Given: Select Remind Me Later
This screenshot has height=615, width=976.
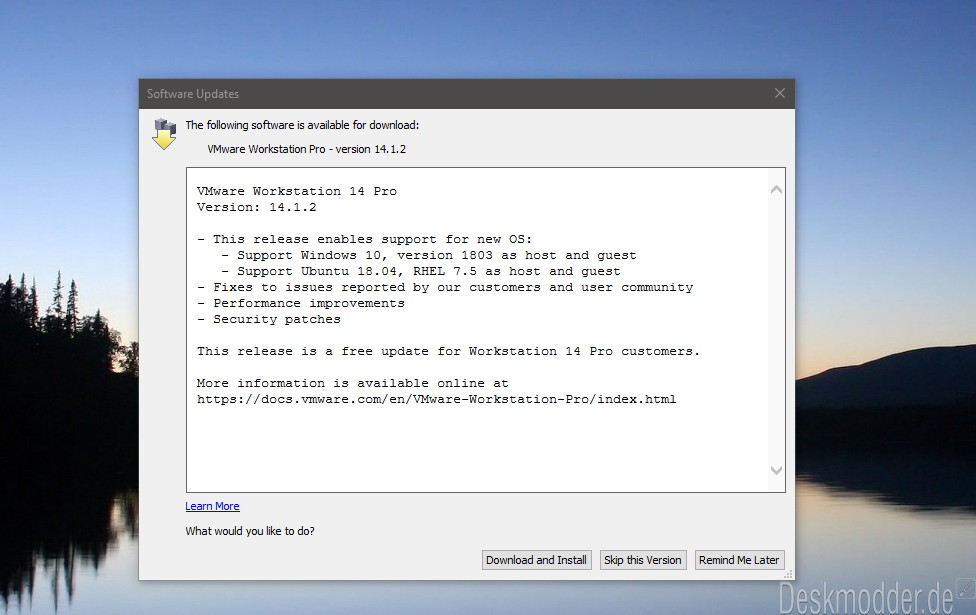Looking at the screenshot, I should [x=739, y=560].
